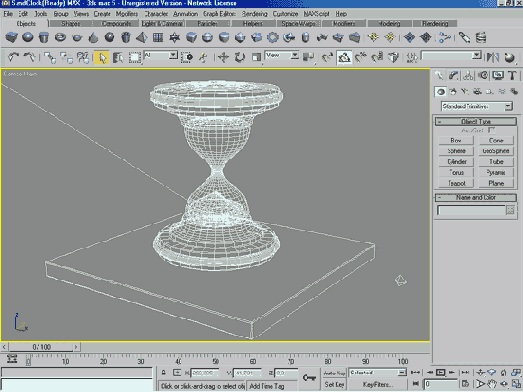The width and height of the screenshot is (523, 392).
Task: Click the Select and Link tool
Action: point(50,57)
